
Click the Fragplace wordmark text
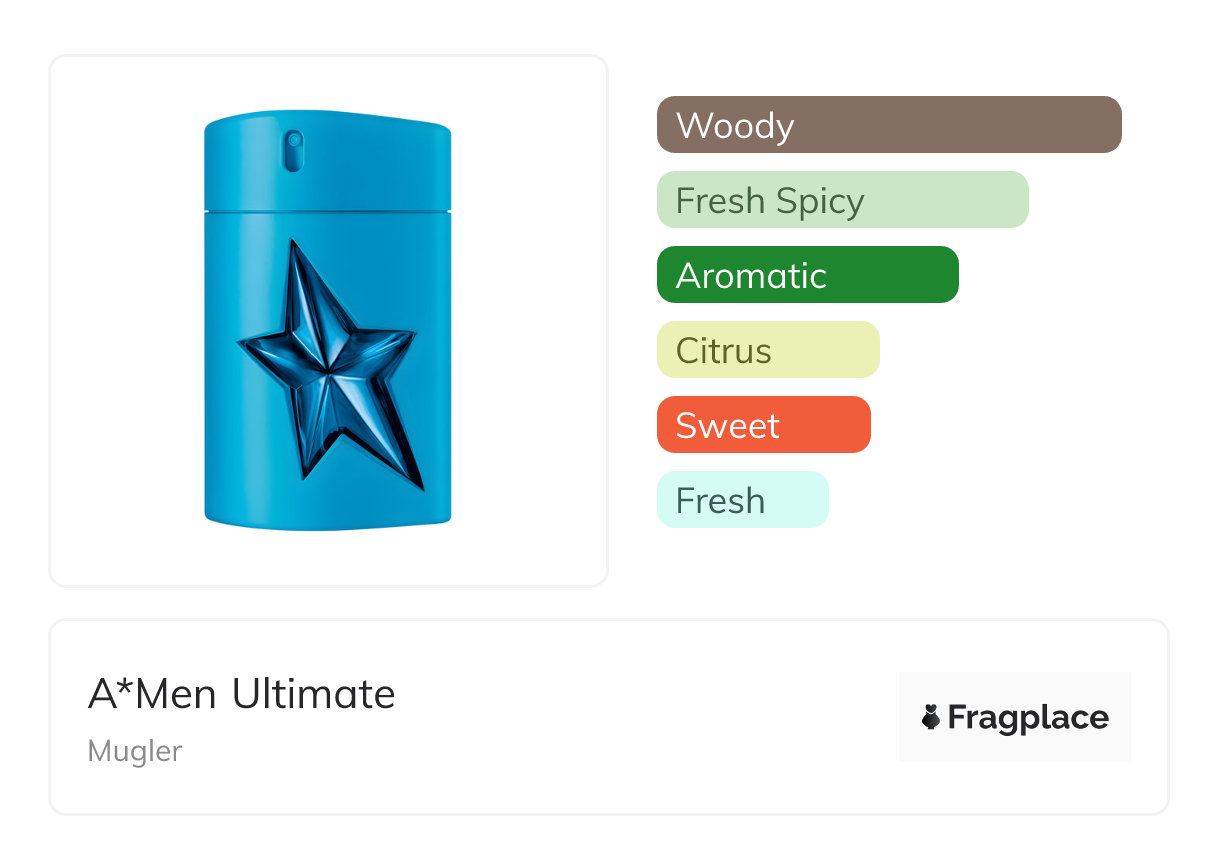tap(1028, 717)
